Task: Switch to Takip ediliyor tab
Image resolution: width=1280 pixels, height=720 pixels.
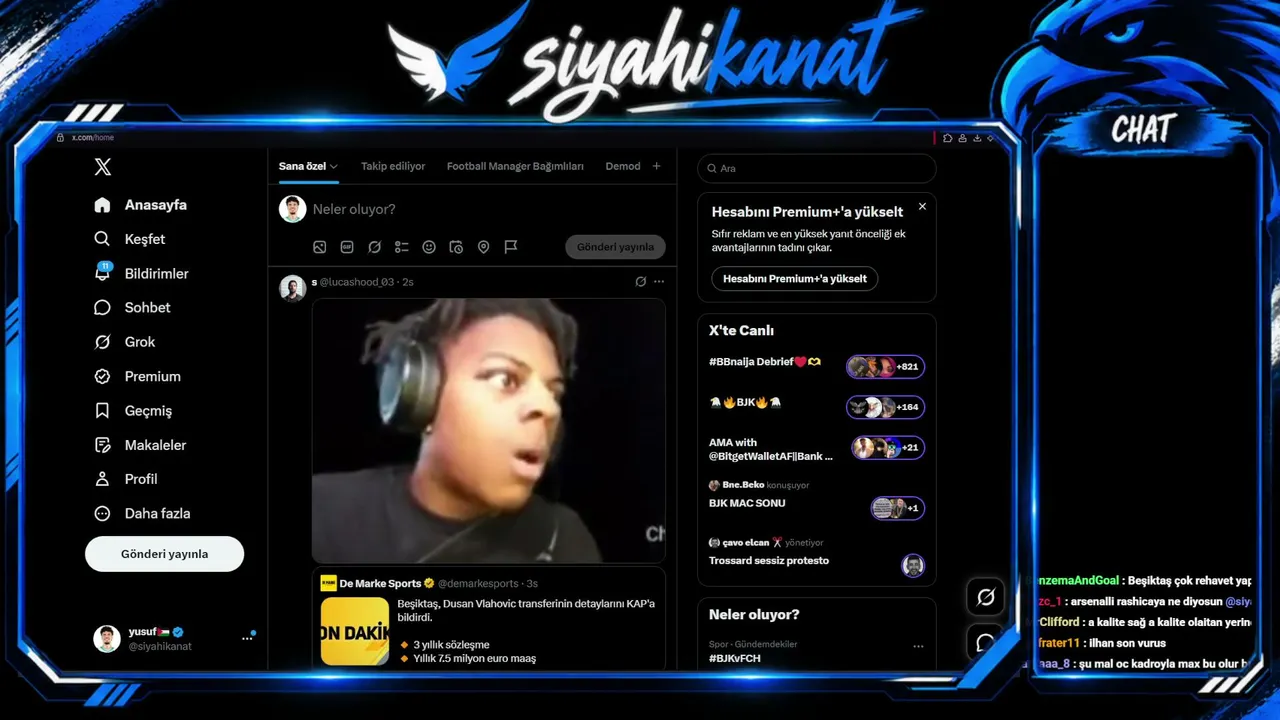Action: point(393,166)
